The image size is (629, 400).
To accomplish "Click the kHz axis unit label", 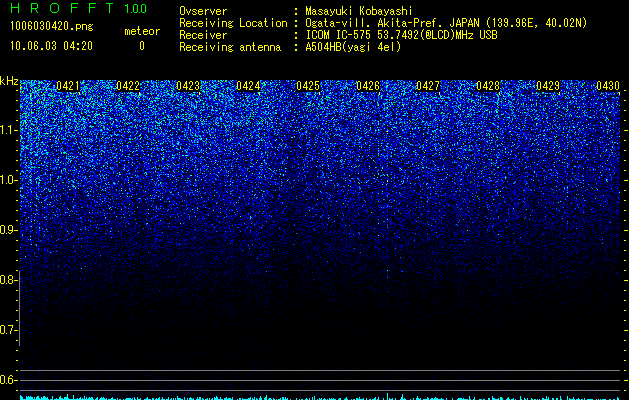I will pos(9,81).
